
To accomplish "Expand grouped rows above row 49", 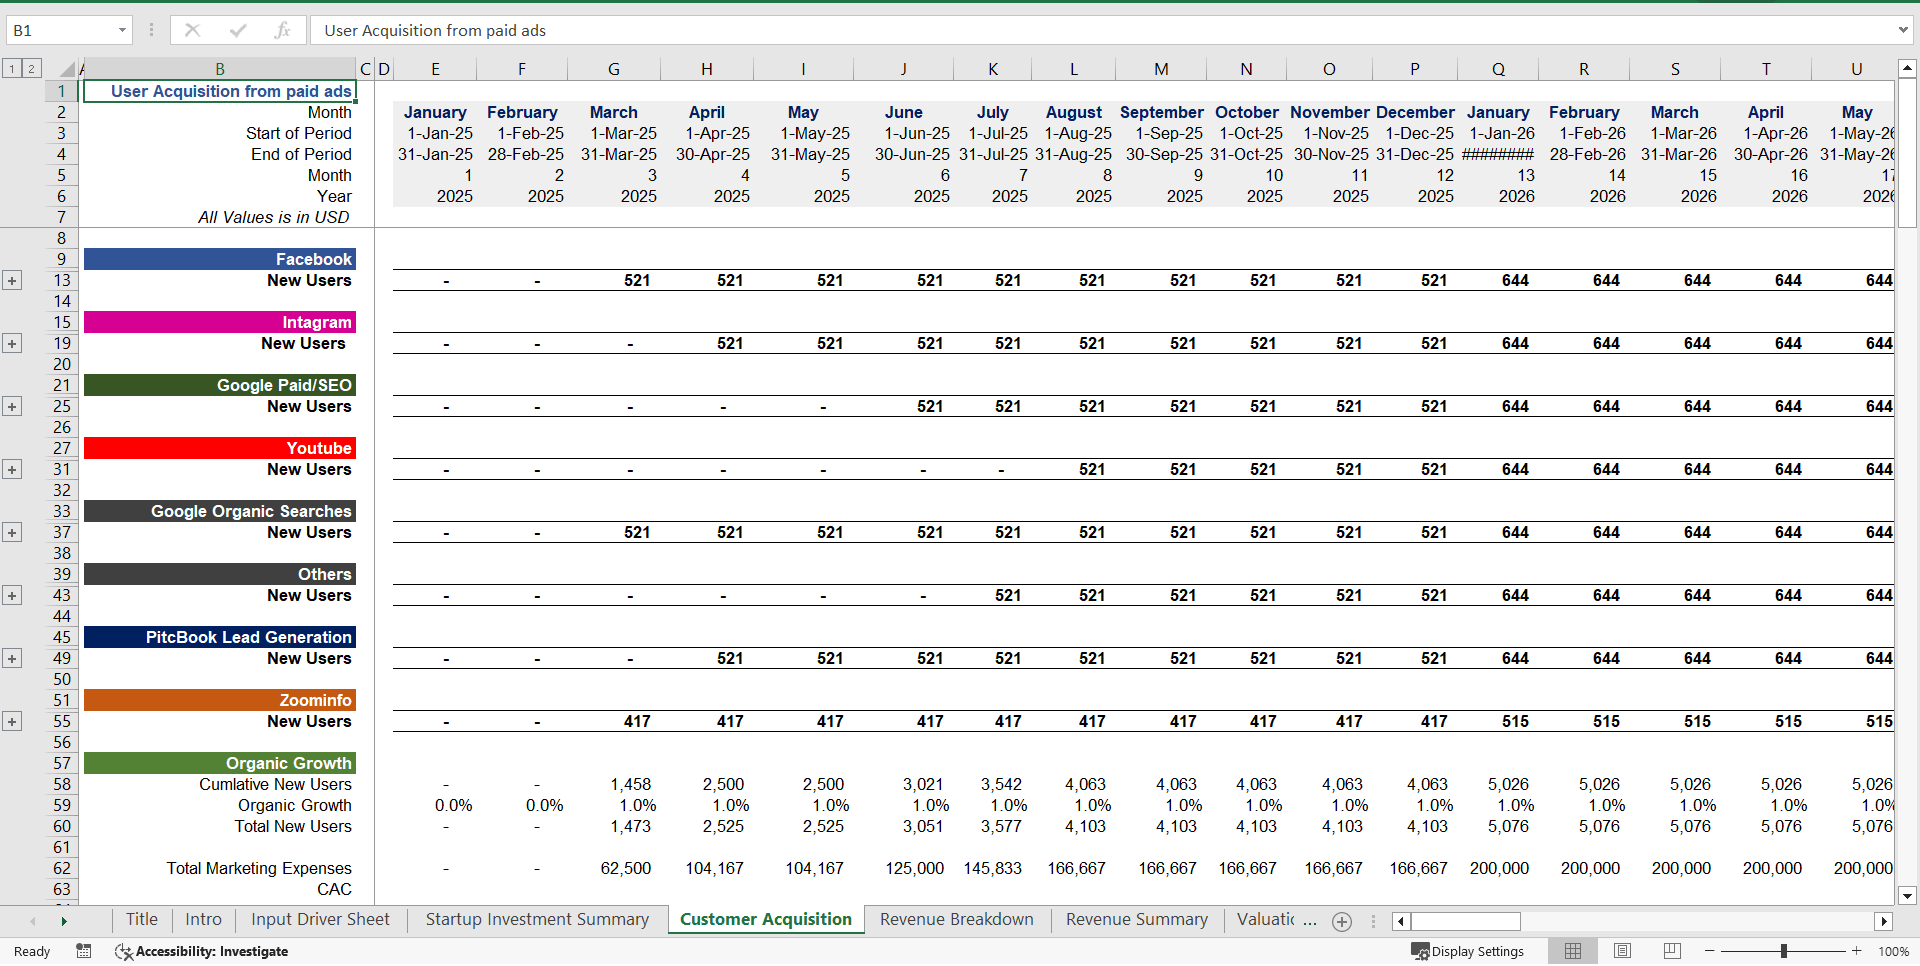I will [12, 658].
